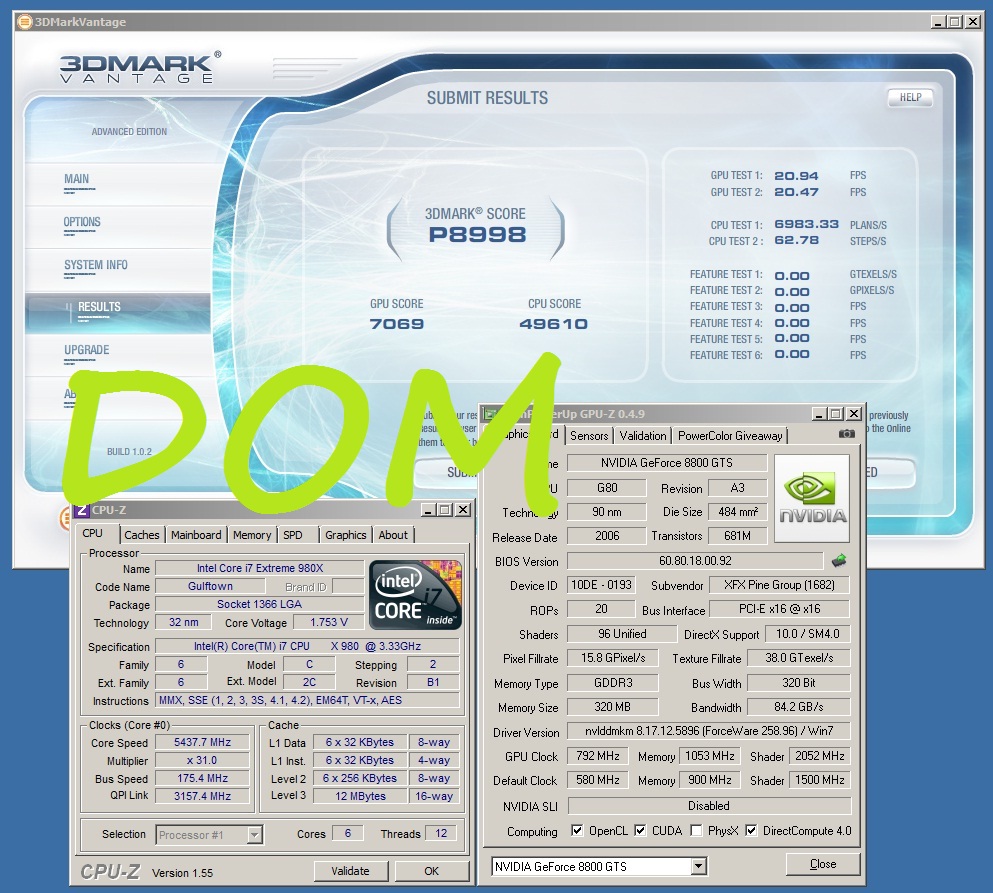Screen dimensions: 993x893
Task: Open the Sensors tab in GPU-Z
Action: [589, 435]
